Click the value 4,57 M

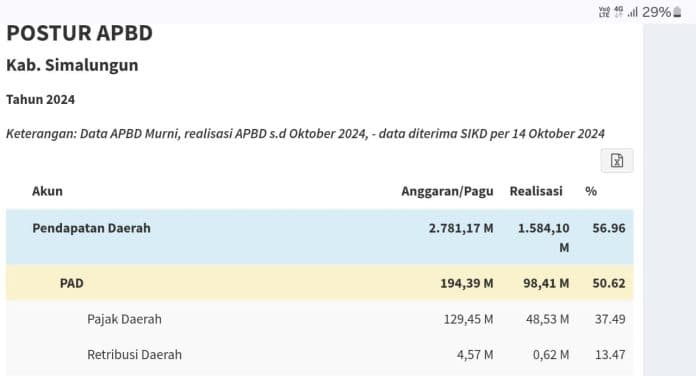(475, 355)
